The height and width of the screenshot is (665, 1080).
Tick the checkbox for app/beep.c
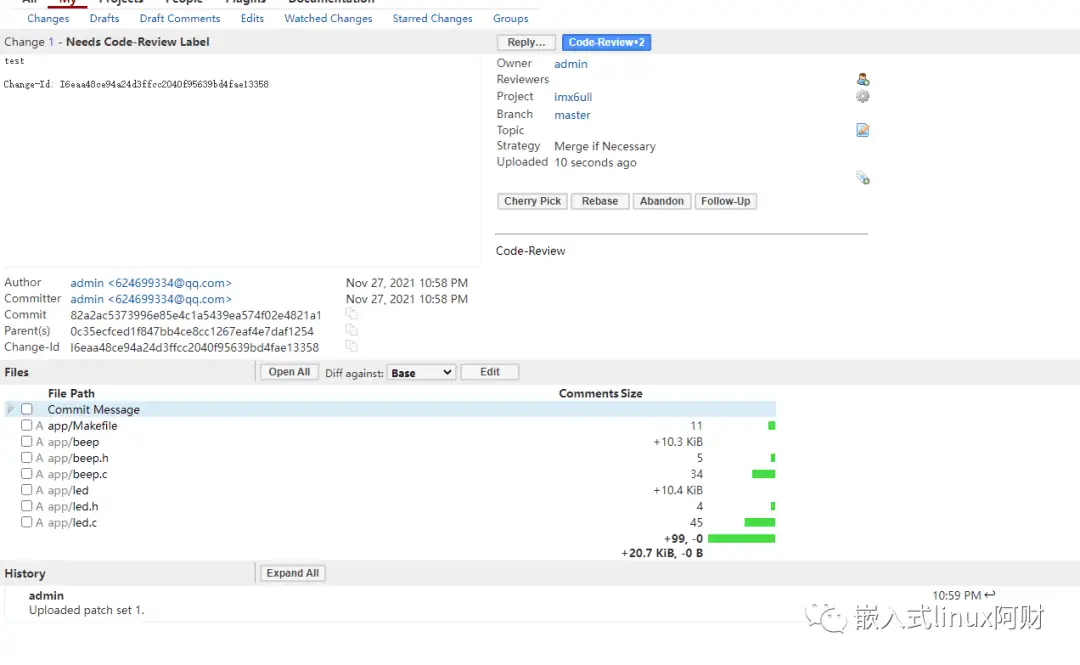tap(27, 474)
